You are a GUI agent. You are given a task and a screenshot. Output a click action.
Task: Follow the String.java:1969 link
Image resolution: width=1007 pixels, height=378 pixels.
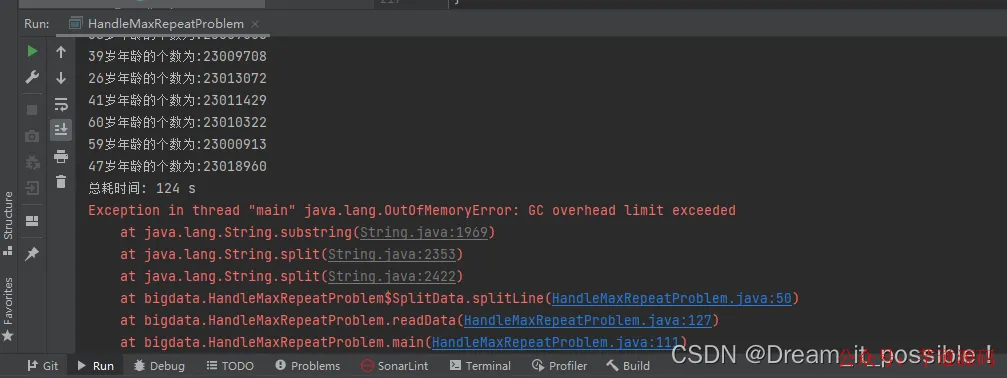point(424,232)
